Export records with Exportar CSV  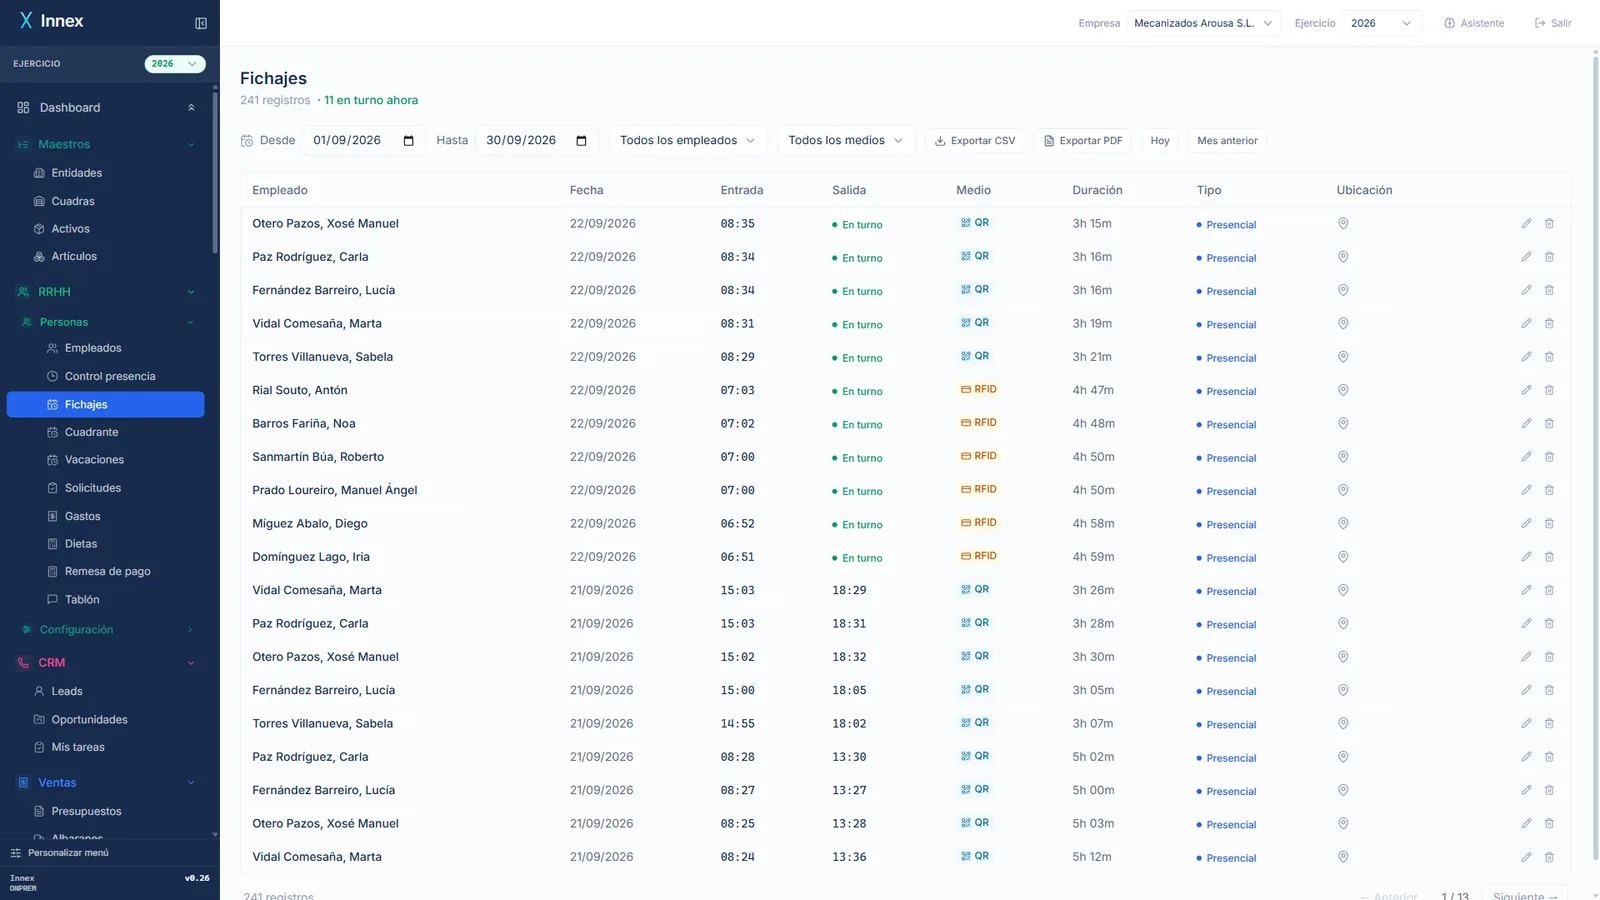(975, 141)
